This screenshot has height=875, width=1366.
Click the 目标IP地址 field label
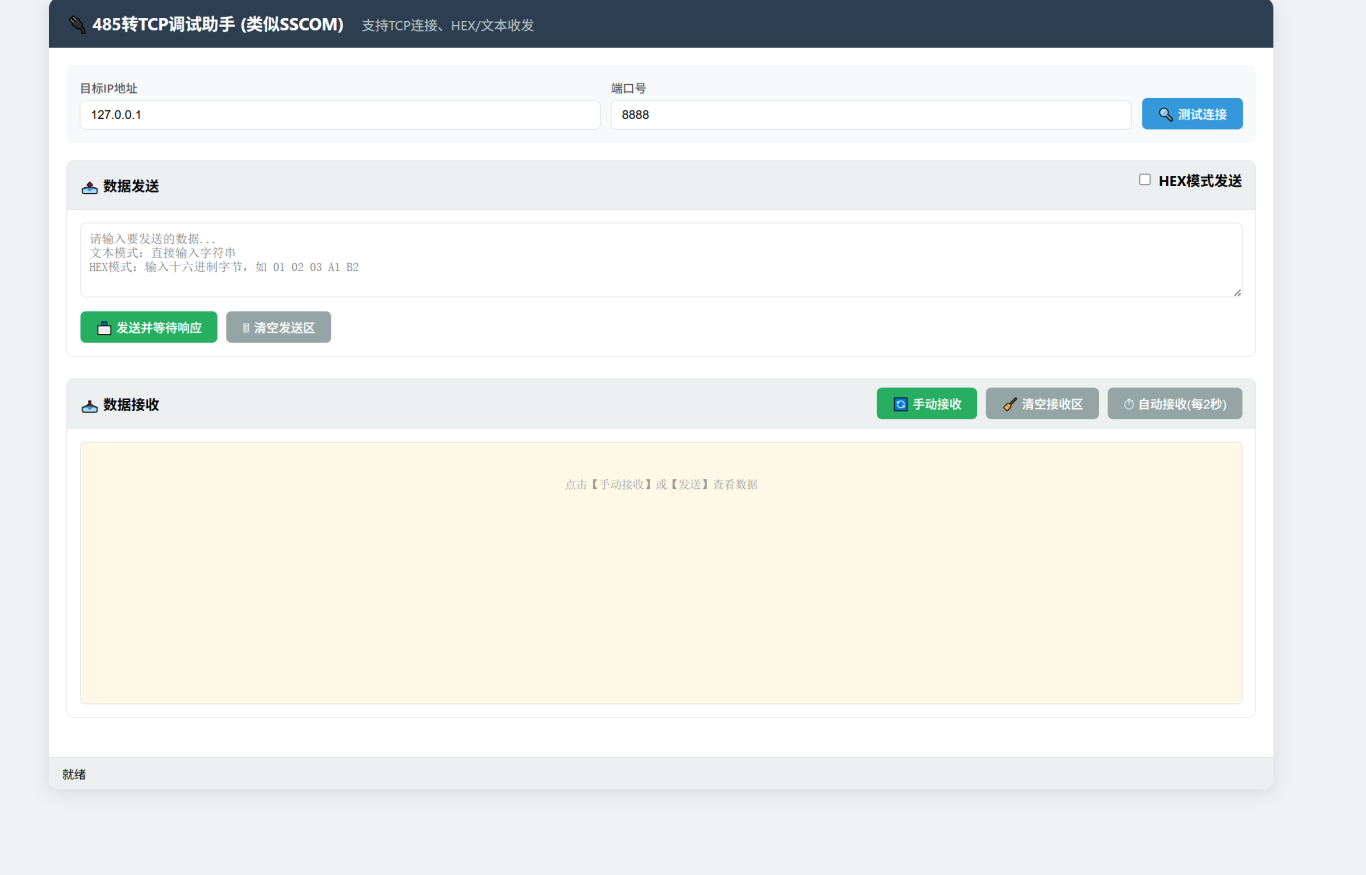(x=108, y=88)
